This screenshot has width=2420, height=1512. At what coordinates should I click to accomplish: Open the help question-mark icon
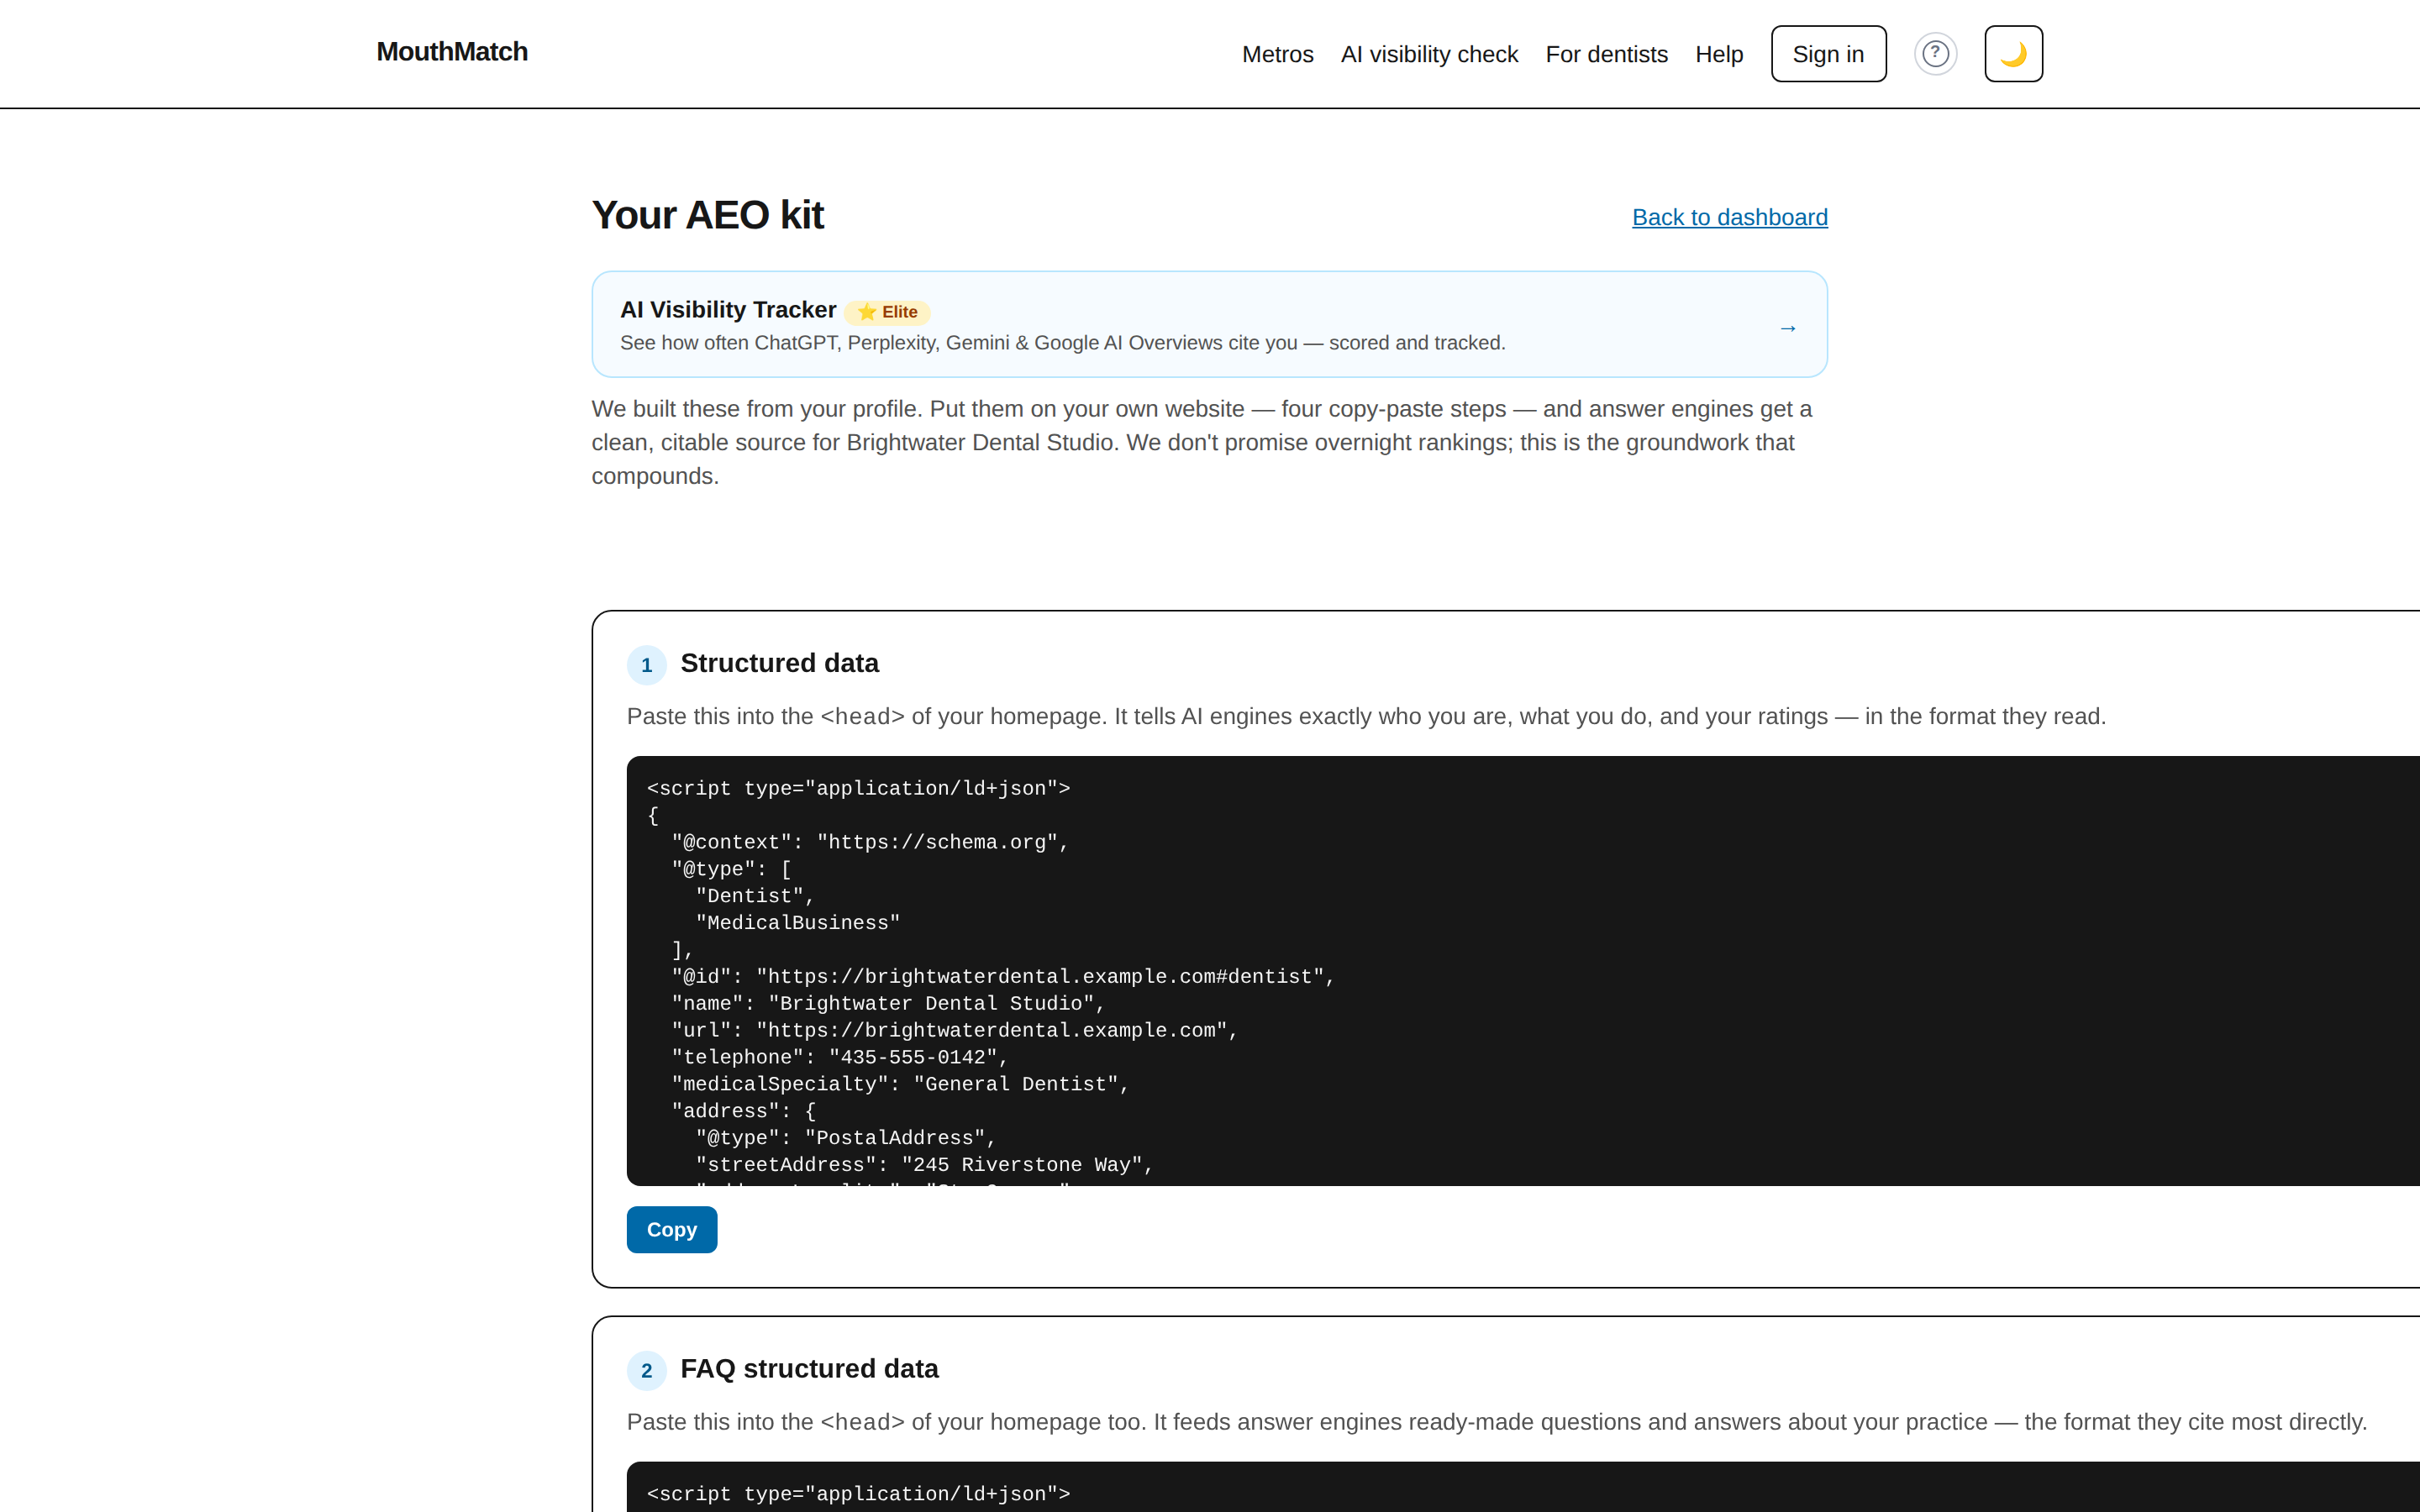(x=1935, y=53)
